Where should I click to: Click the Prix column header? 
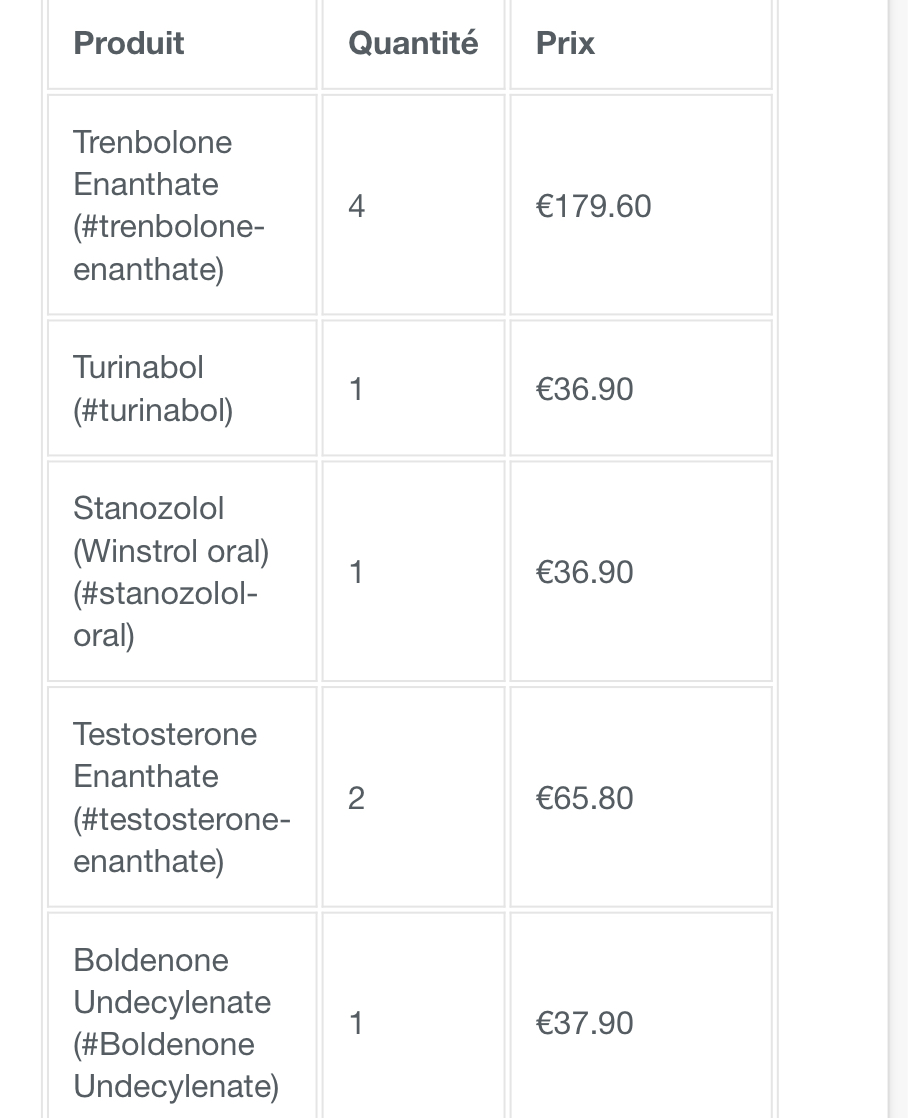pyautogui.click(x=565, y=43)
